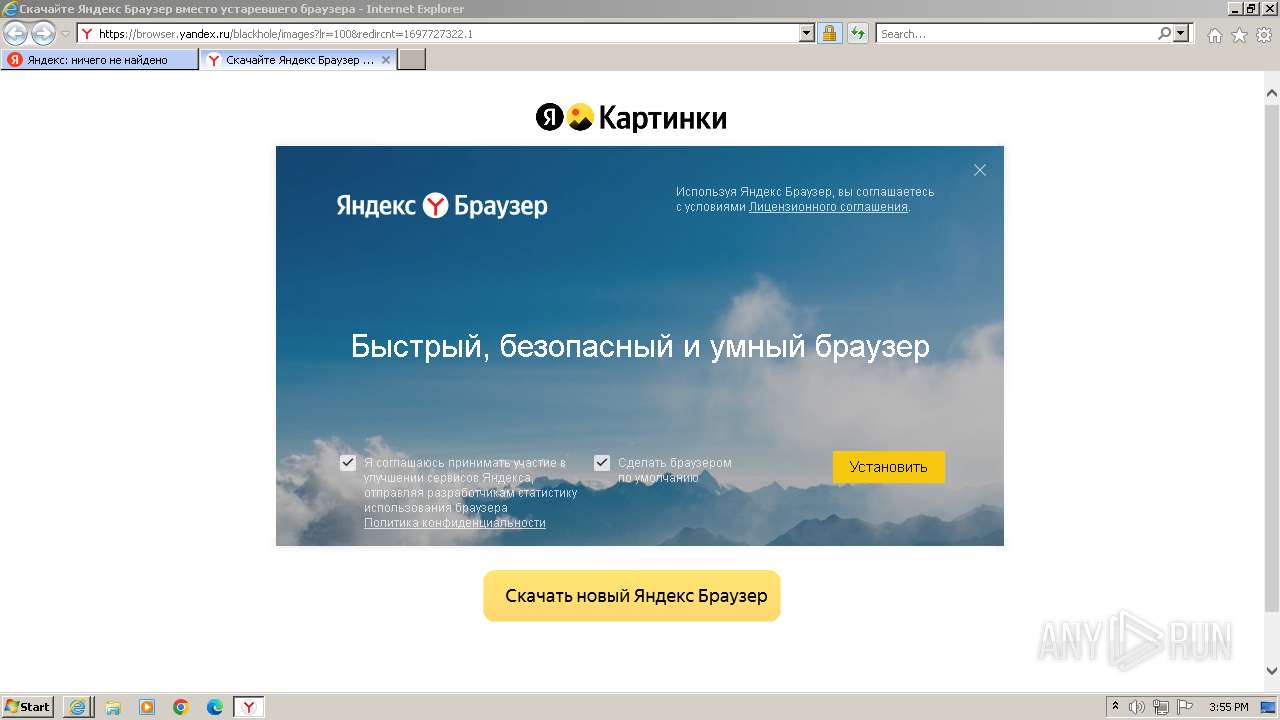Click the headline 'Быстрый, безопасный и умный браузер'
Screen dimensions: 1280x720
tap(640, 347)
